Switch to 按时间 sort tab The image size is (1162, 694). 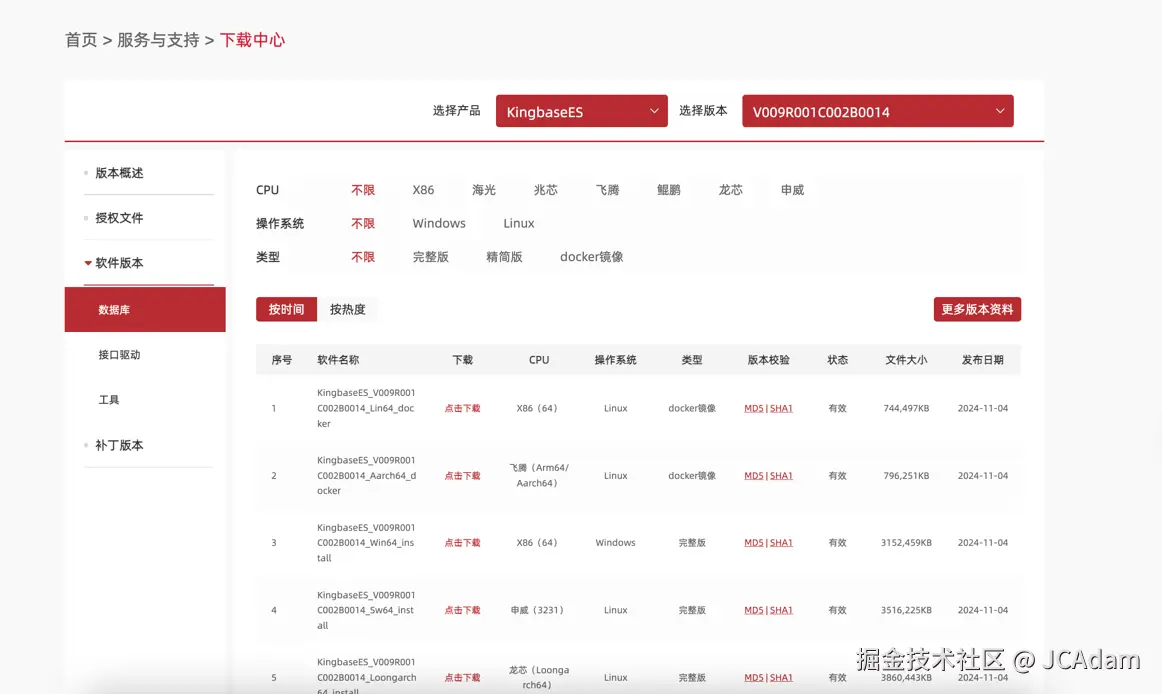[x=287, y=310]
